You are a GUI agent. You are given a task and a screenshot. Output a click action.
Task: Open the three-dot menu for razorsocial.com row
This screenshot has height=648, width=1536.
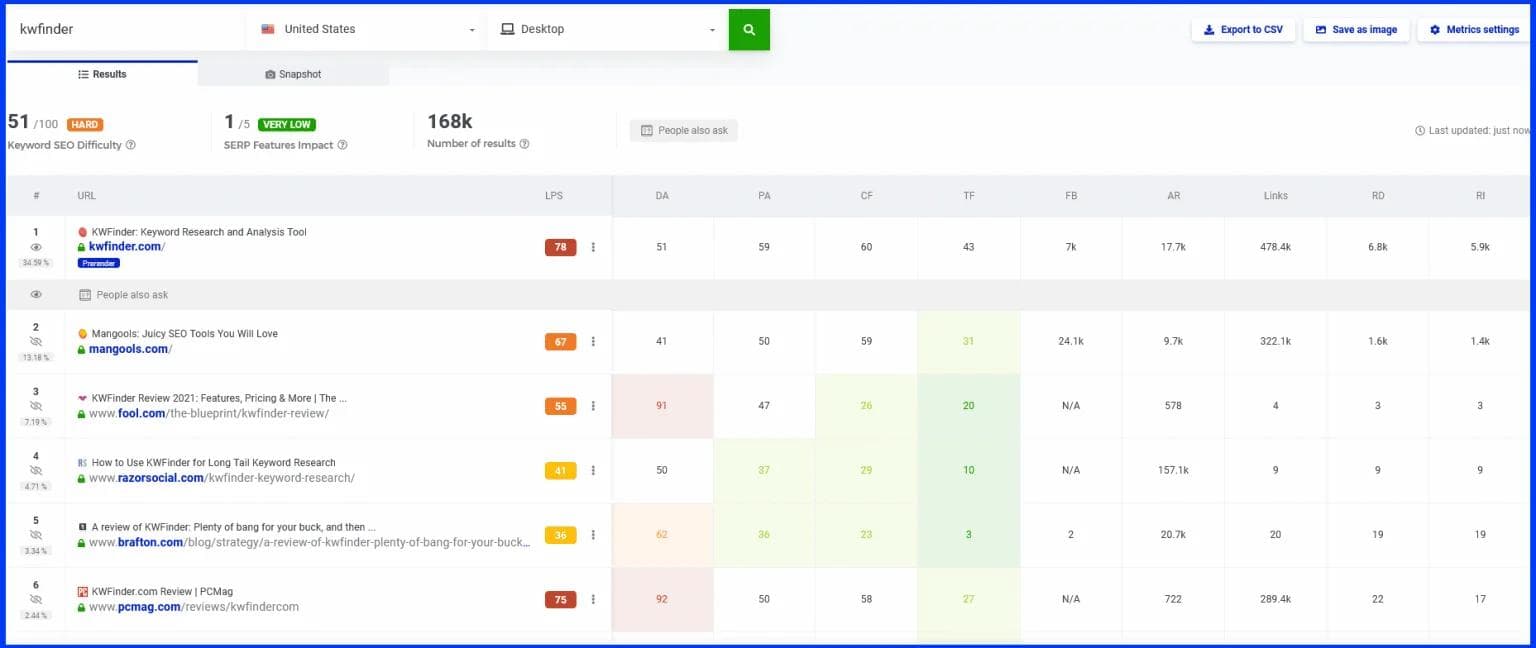[x=593, y=470]
